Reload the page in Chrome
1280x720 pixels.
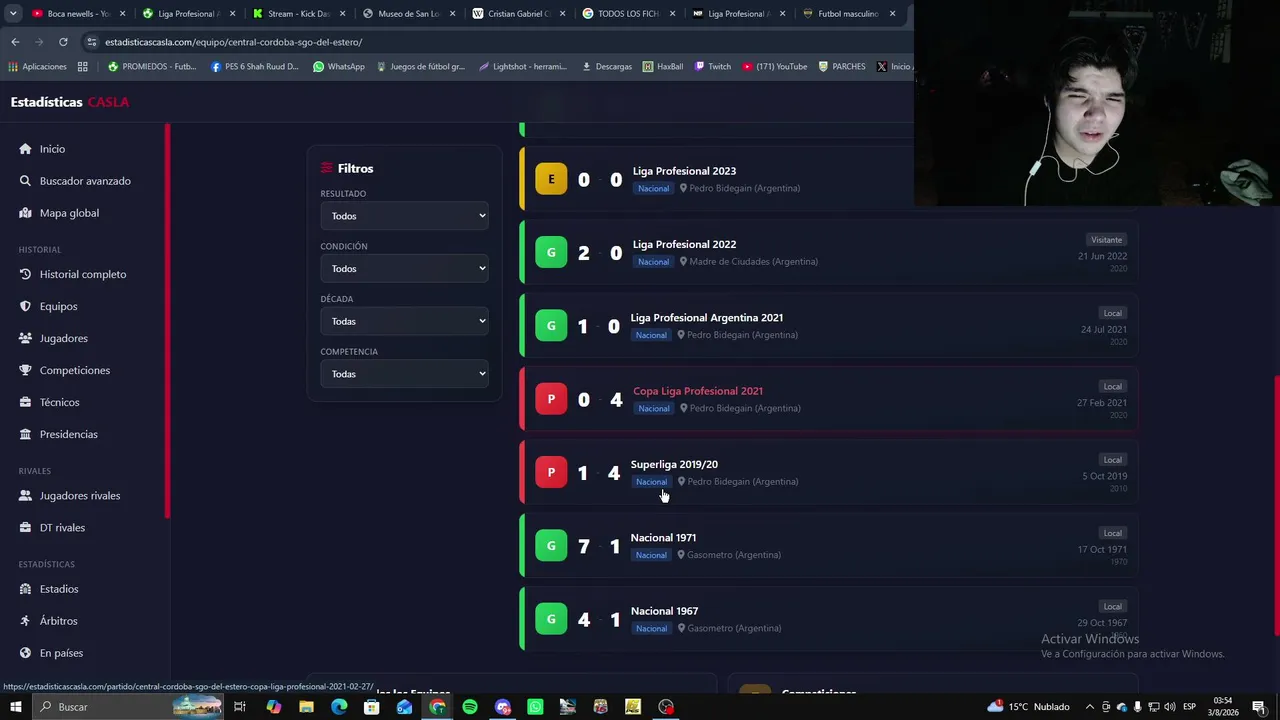pos(63,42)
